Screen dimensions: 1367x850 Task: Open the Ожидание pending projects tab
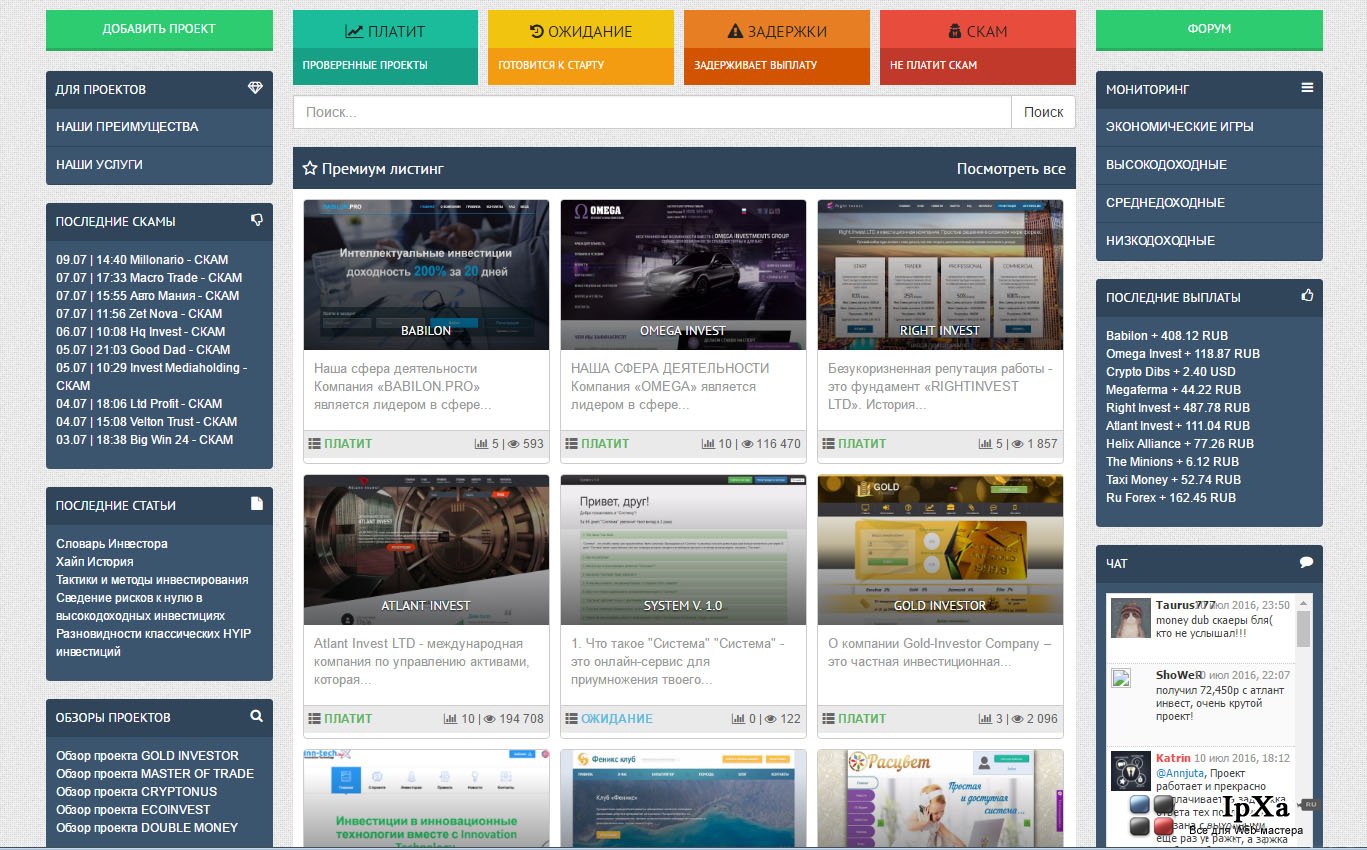pyautogui.click(x=581, y=47)
